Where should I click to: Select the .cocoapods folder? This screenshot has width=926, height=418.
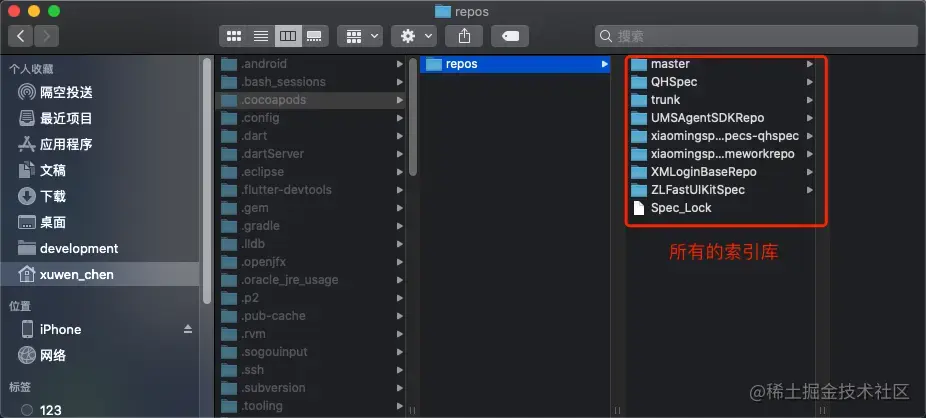(311, 100)
